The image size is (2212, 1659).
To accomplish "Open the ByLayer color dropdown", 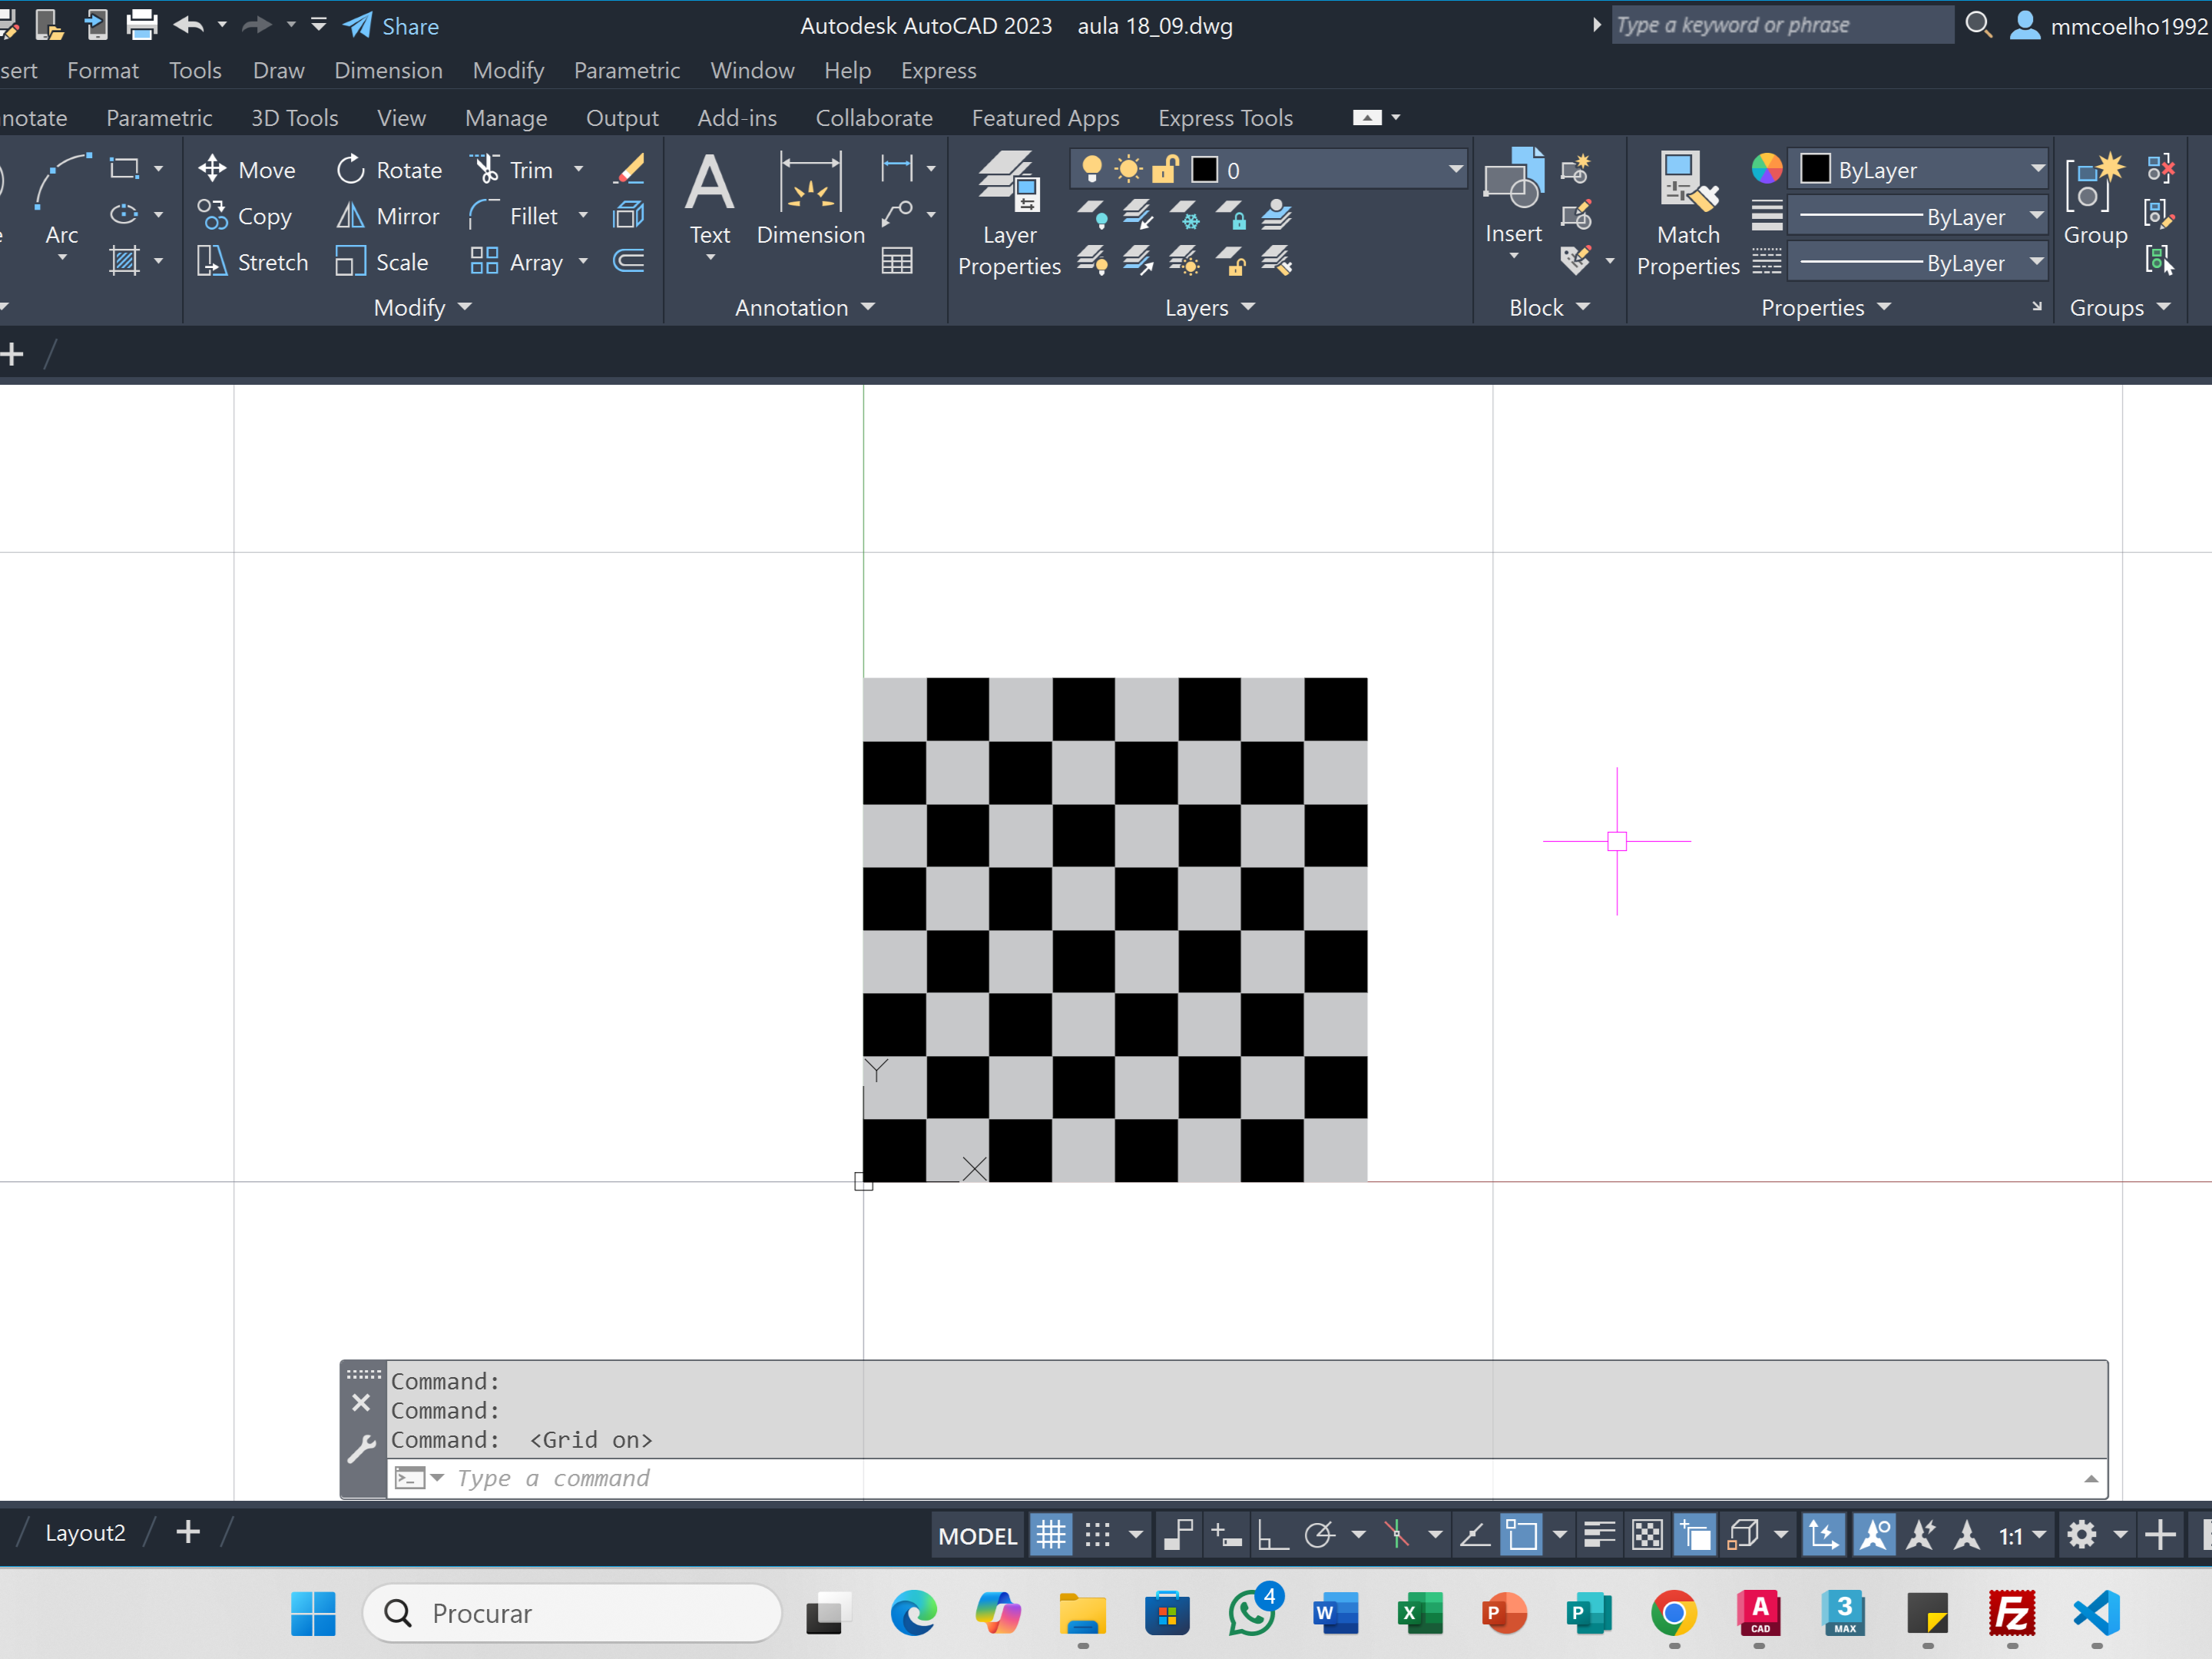I will [x=2037, y=170].
